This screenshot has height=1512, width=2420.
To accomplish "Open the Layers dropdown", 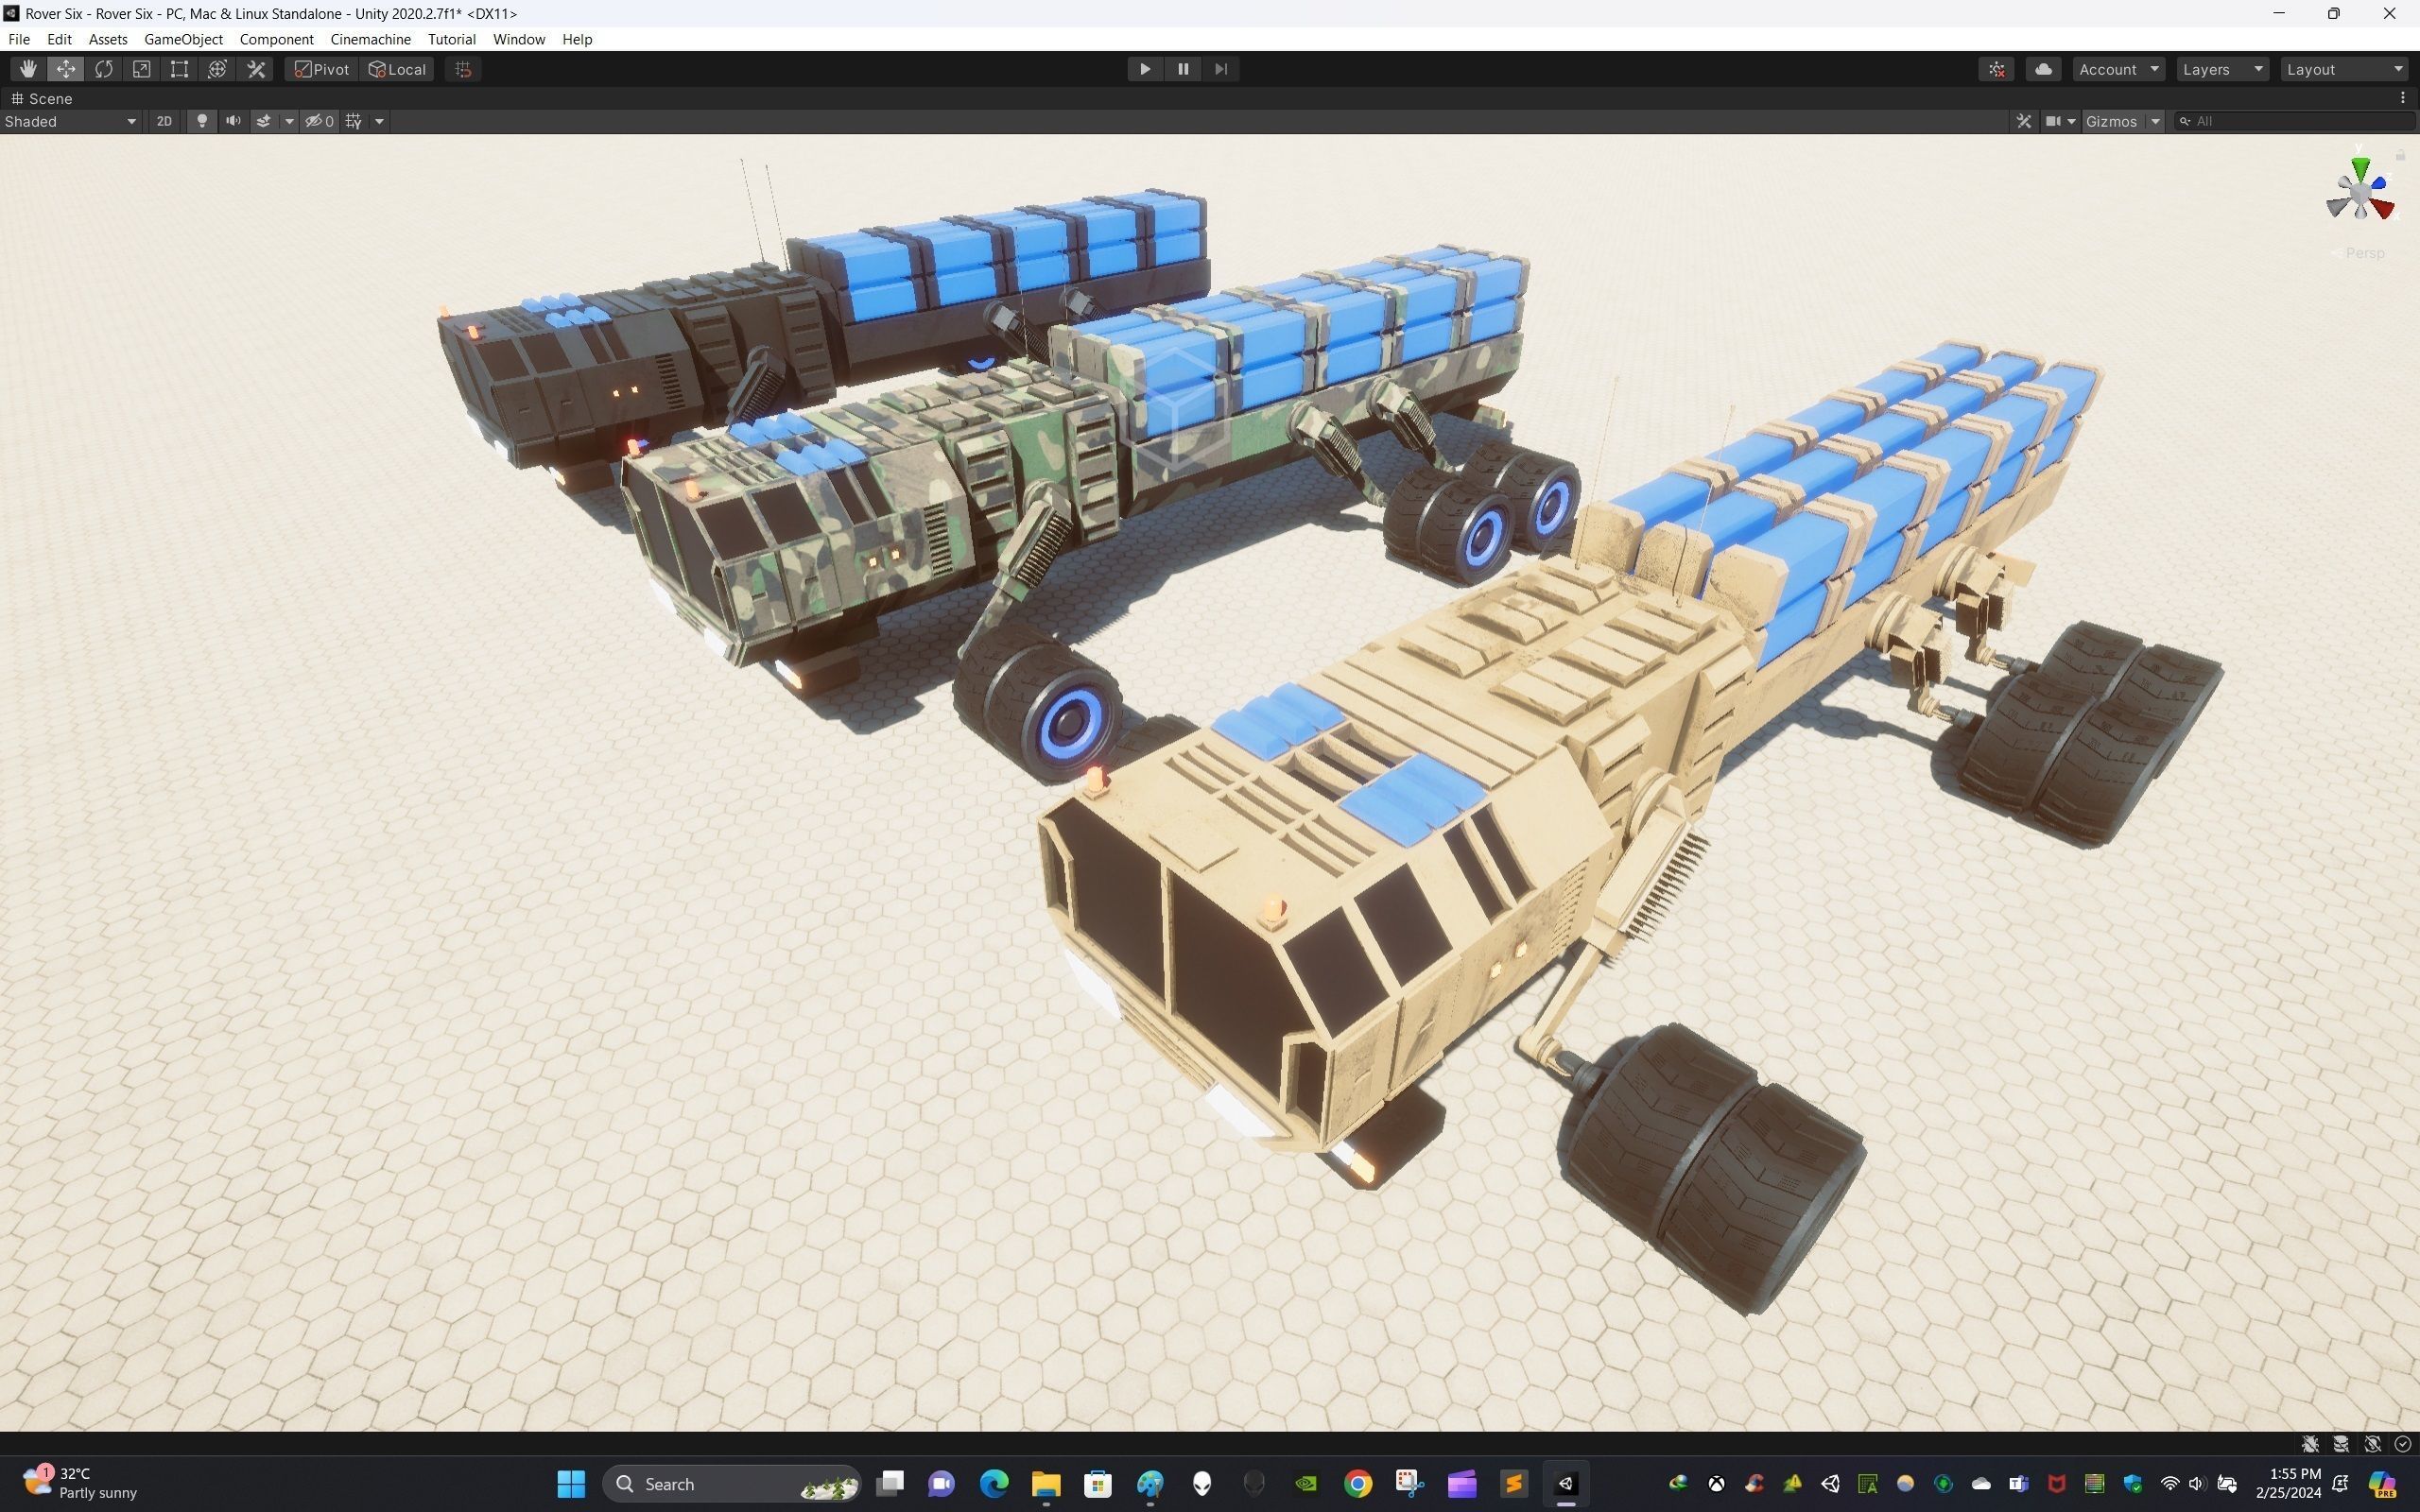I will (x=2223, y=69).
